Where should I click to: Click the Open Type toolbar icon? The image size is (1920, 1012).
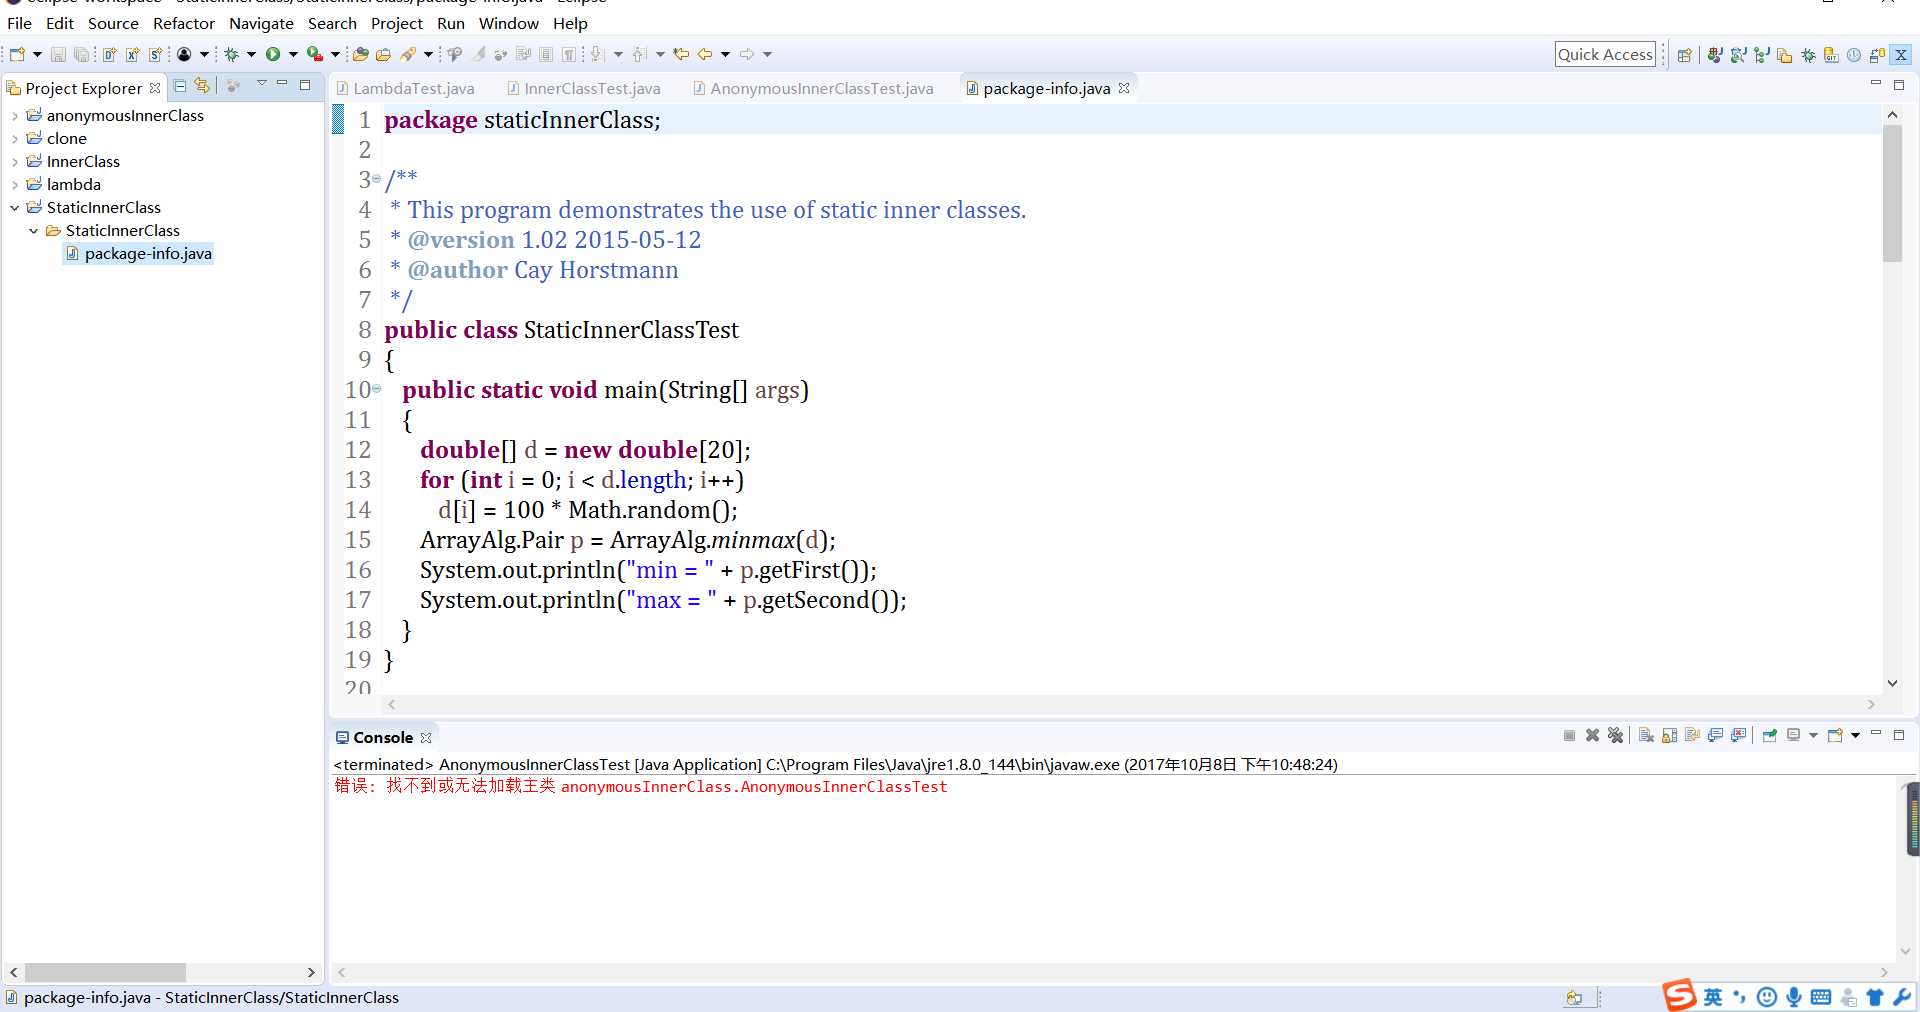tap(360, 54)
